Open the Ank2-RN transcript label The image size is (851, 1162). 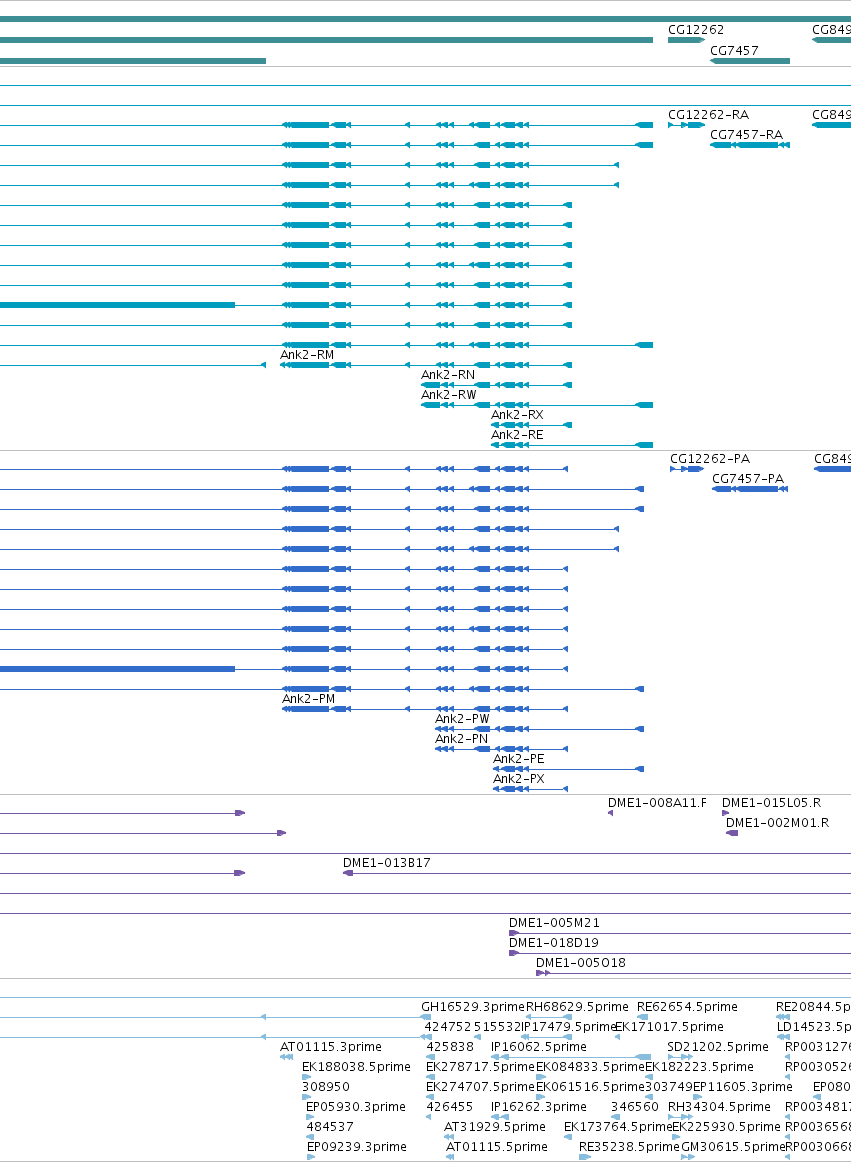click(x=448, y=374)
